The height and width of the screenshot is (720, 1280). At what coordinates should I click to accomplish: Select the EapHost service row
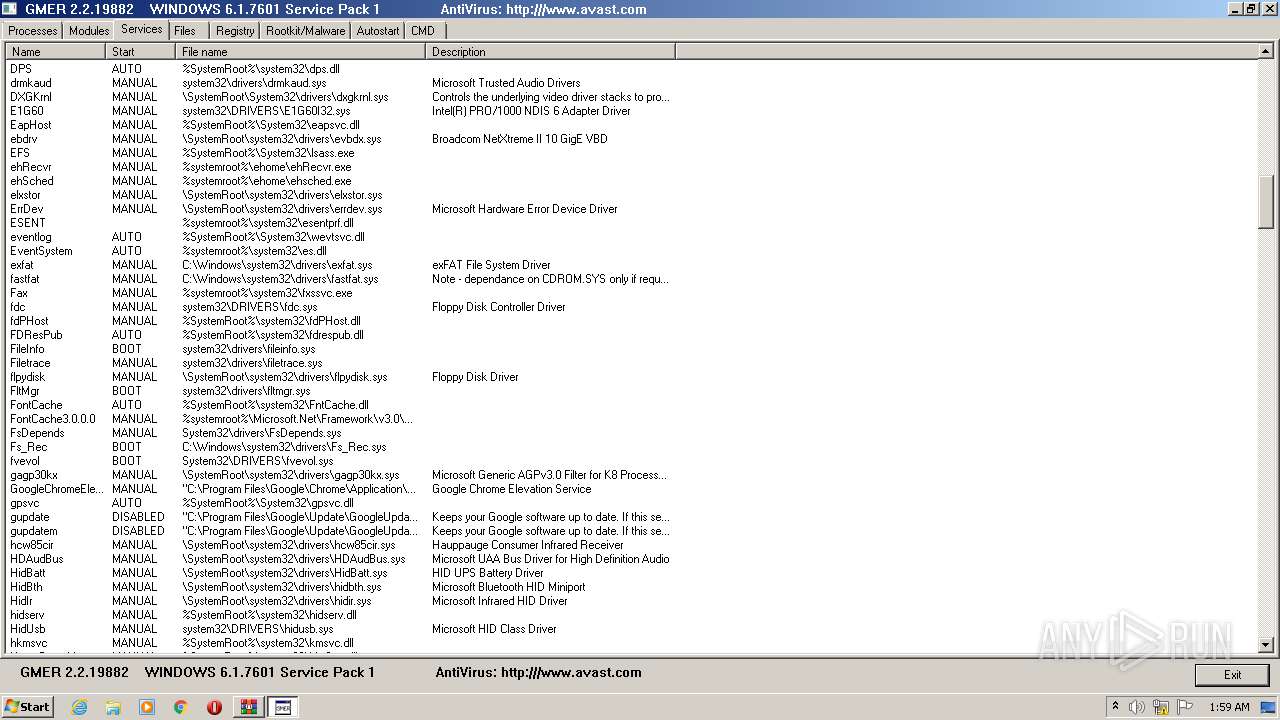tap(340, 125)
